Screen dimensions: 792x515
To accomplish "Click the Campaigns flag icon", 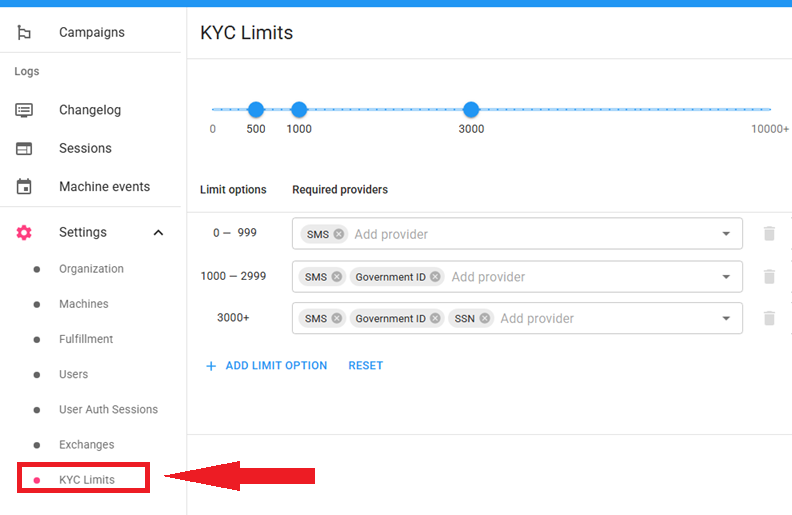I will click(24, 32).
